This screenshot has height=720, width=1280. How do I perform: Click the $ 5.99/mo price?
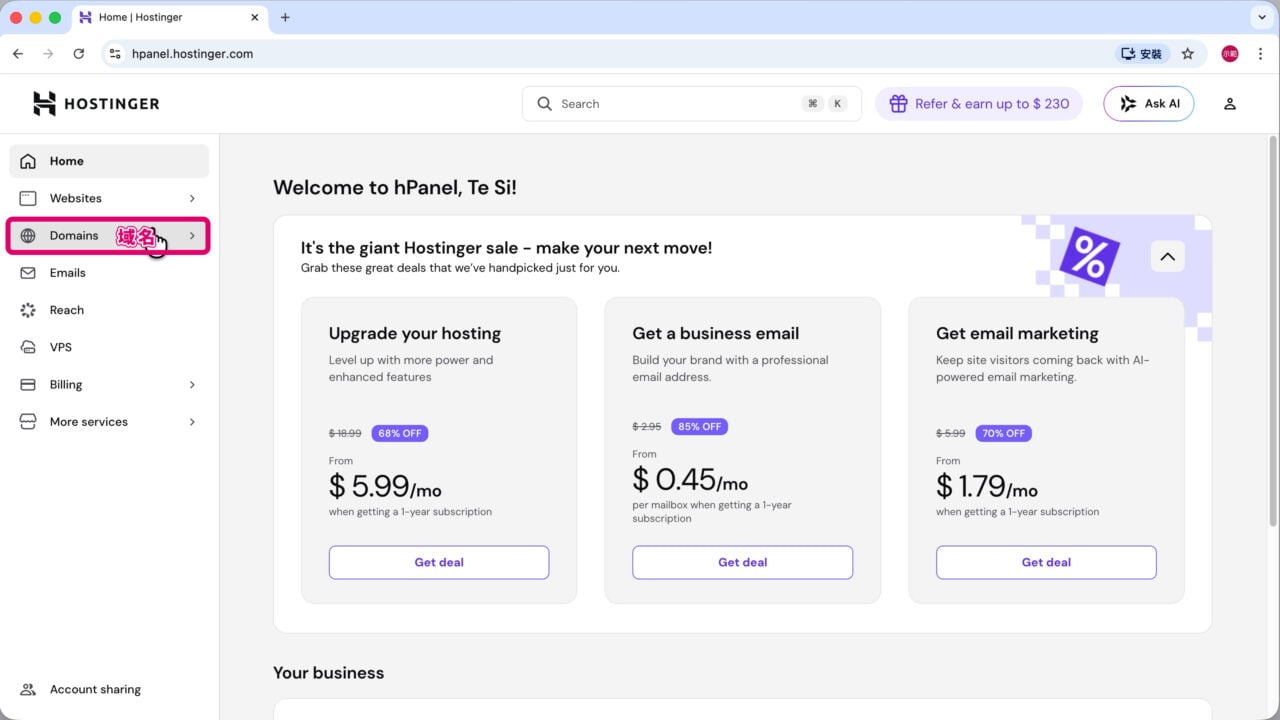click(385, 487)
